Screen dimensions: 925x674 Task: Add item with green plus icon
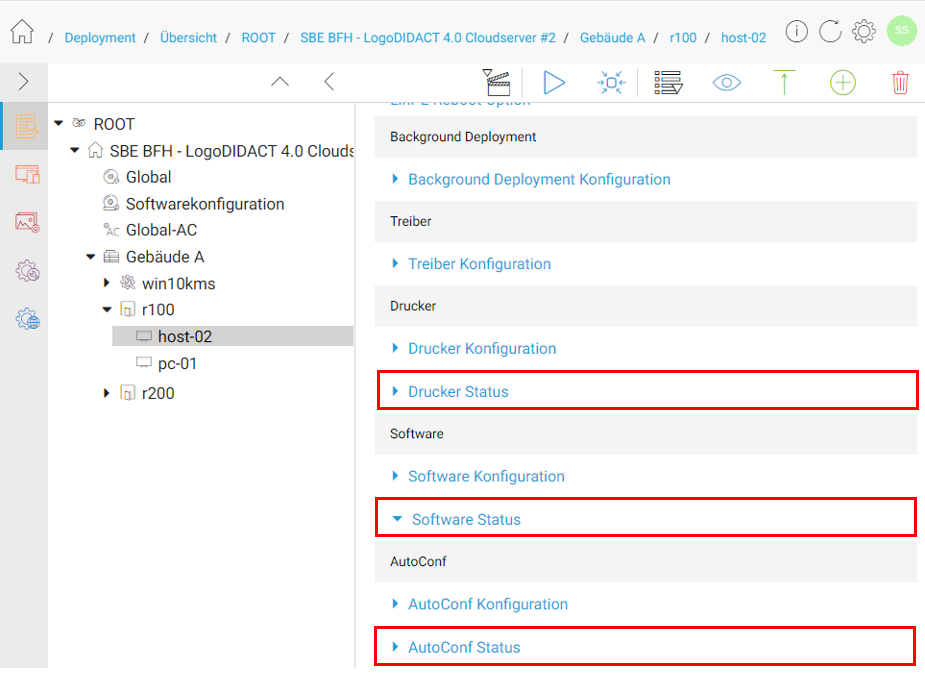(x=842, y=82)
